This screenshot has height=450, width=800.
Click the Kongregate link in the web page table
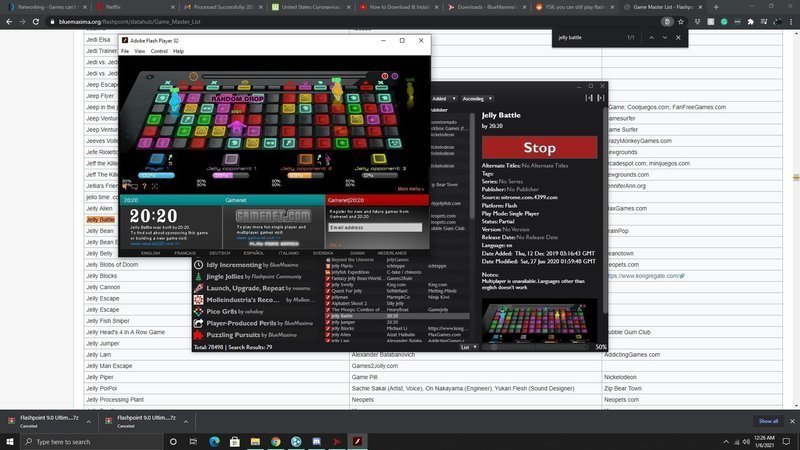click(645, 276)
